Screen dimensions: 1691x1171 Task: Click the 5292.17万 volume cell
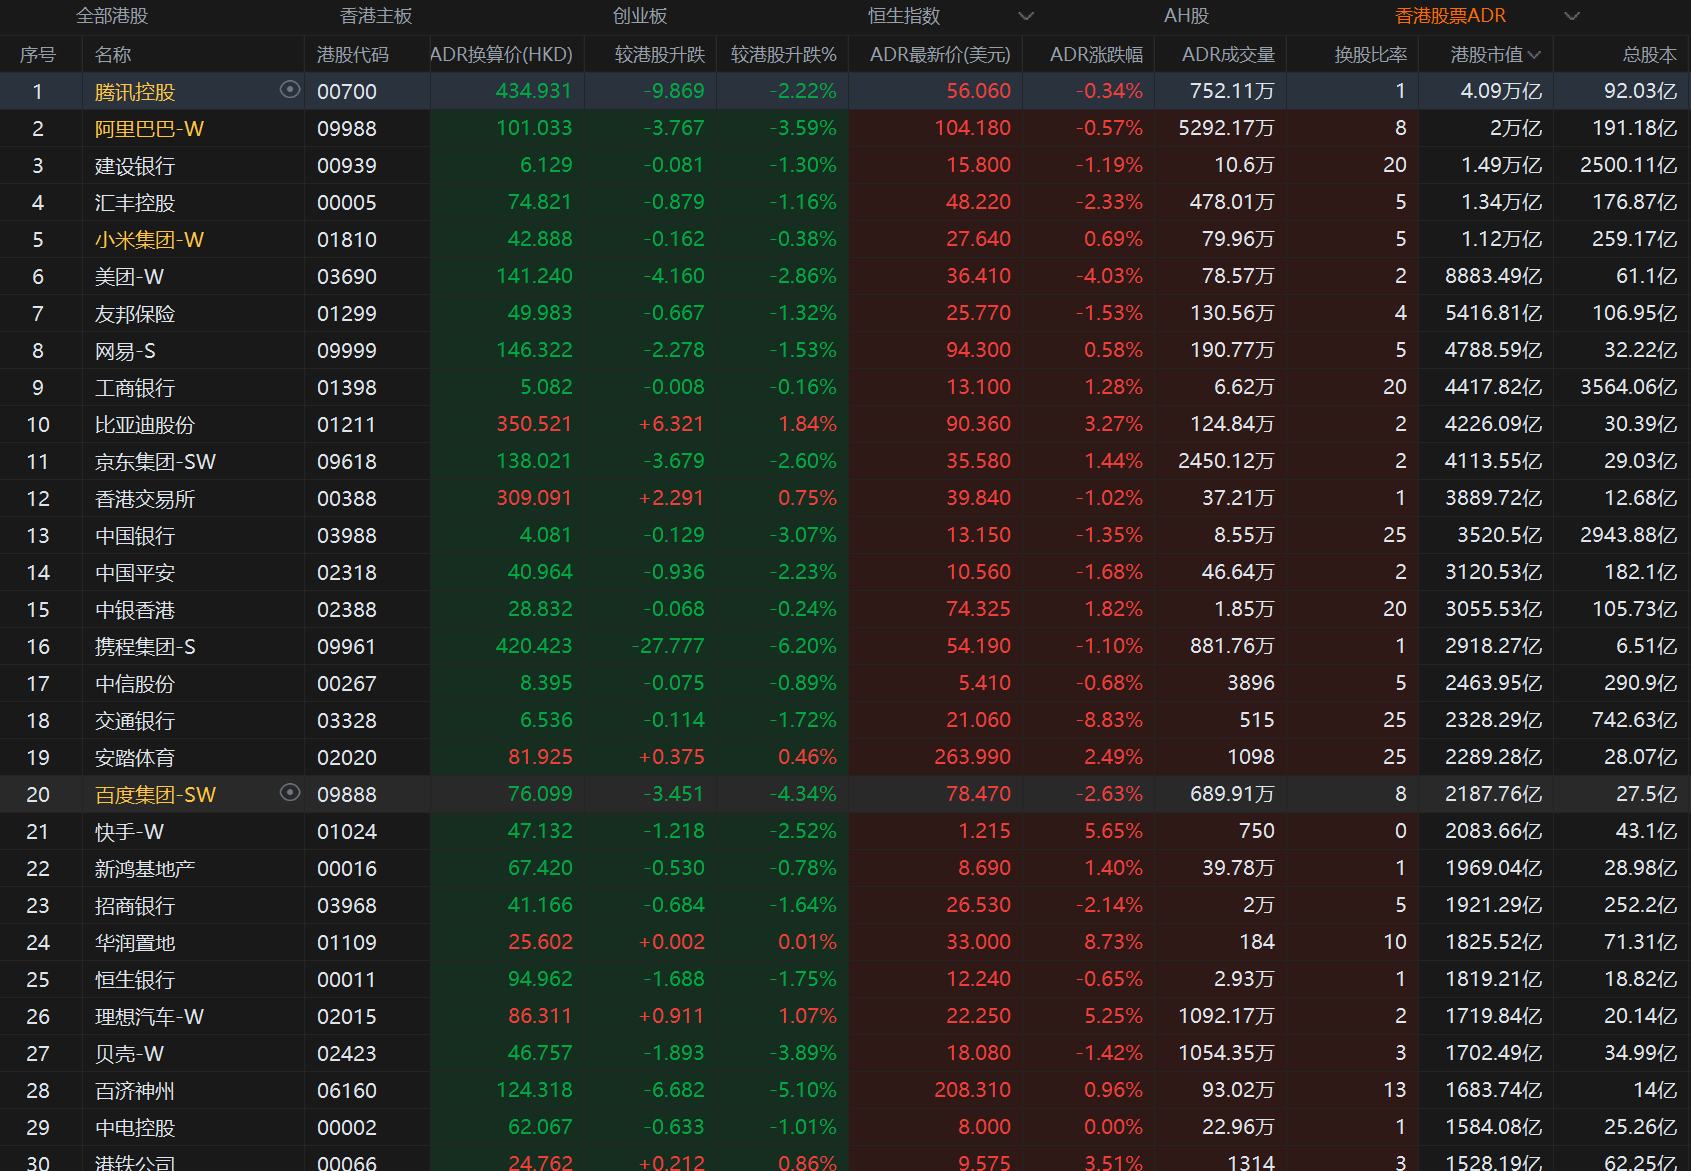tap(1226, 128)
